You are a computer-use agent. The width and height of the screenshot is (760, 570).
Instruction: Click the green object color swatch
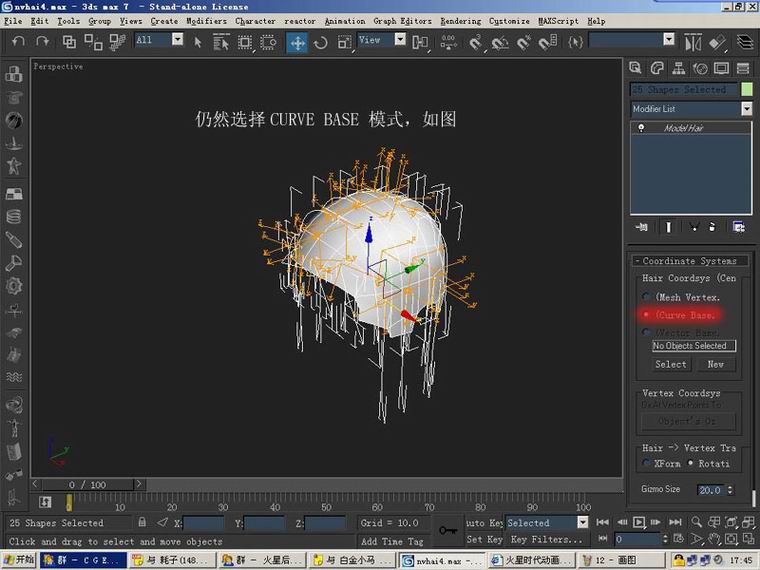pyautogui.click(x=747, y=89)
